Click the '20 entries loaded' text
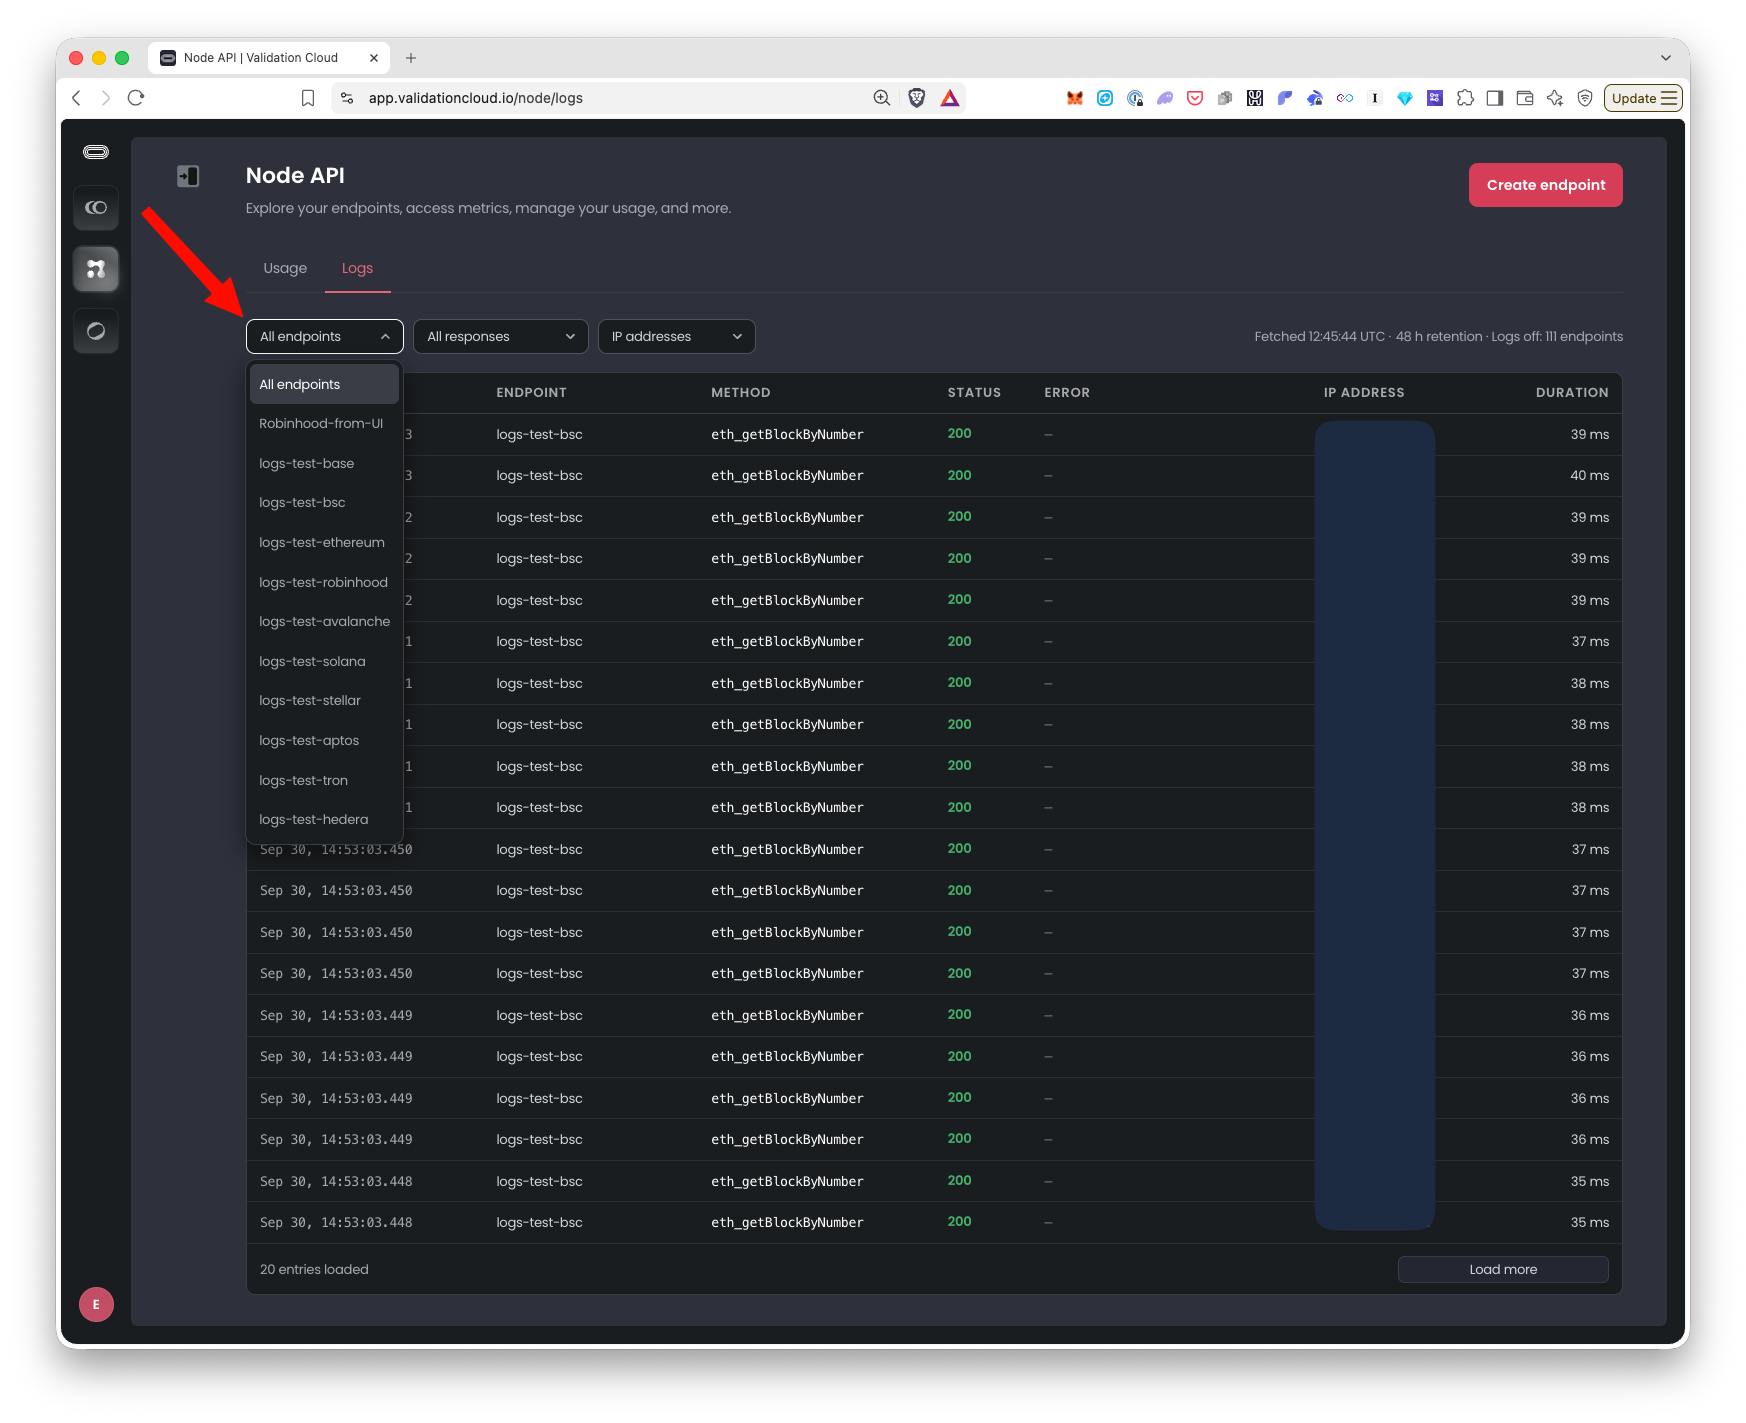 click(314, 1270)
